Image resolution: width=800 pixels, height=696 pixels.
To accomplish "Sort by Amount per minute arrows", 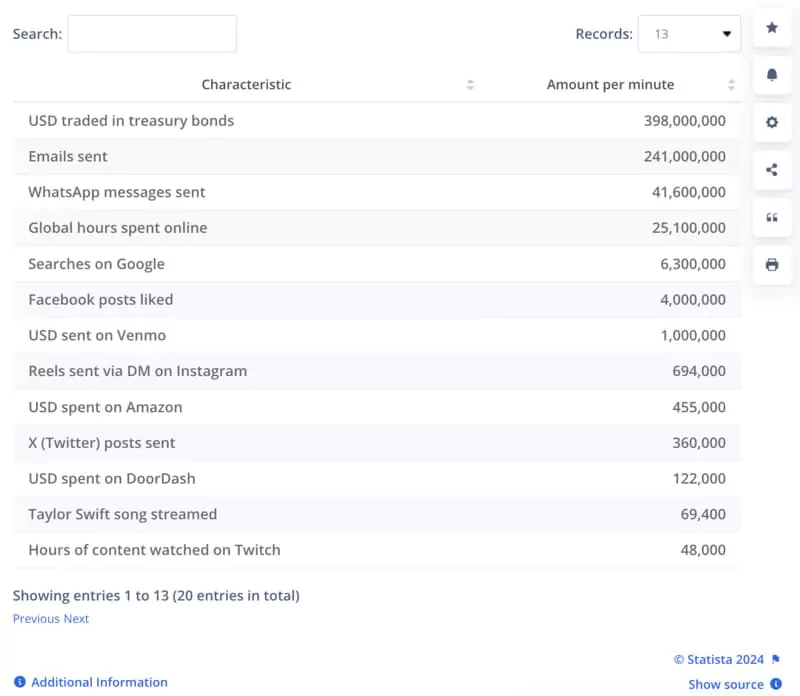I will click(x=731, y=85).
